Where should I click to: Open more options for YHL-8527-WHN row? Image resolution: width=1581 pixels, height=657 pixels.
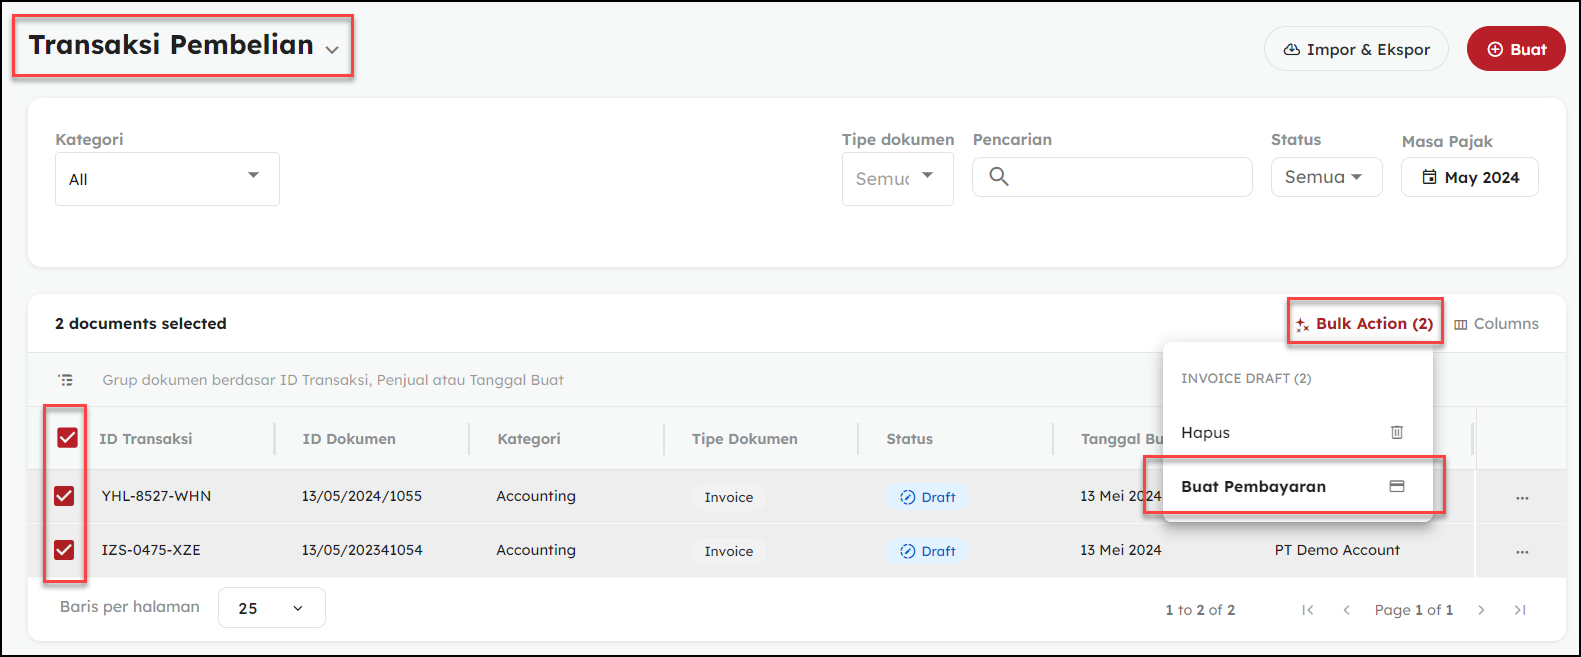[1522, 497]
